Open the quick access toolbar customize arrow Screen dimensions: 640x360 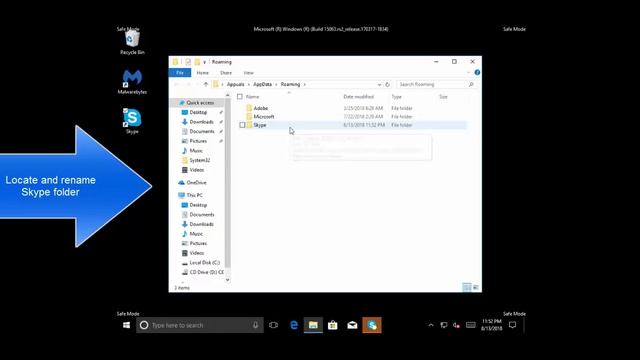[204, 62]
